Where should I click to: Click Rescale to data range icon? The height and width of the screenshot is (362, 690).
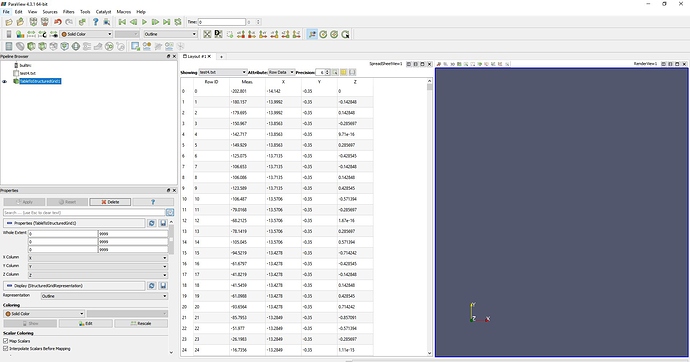point(31,34)
